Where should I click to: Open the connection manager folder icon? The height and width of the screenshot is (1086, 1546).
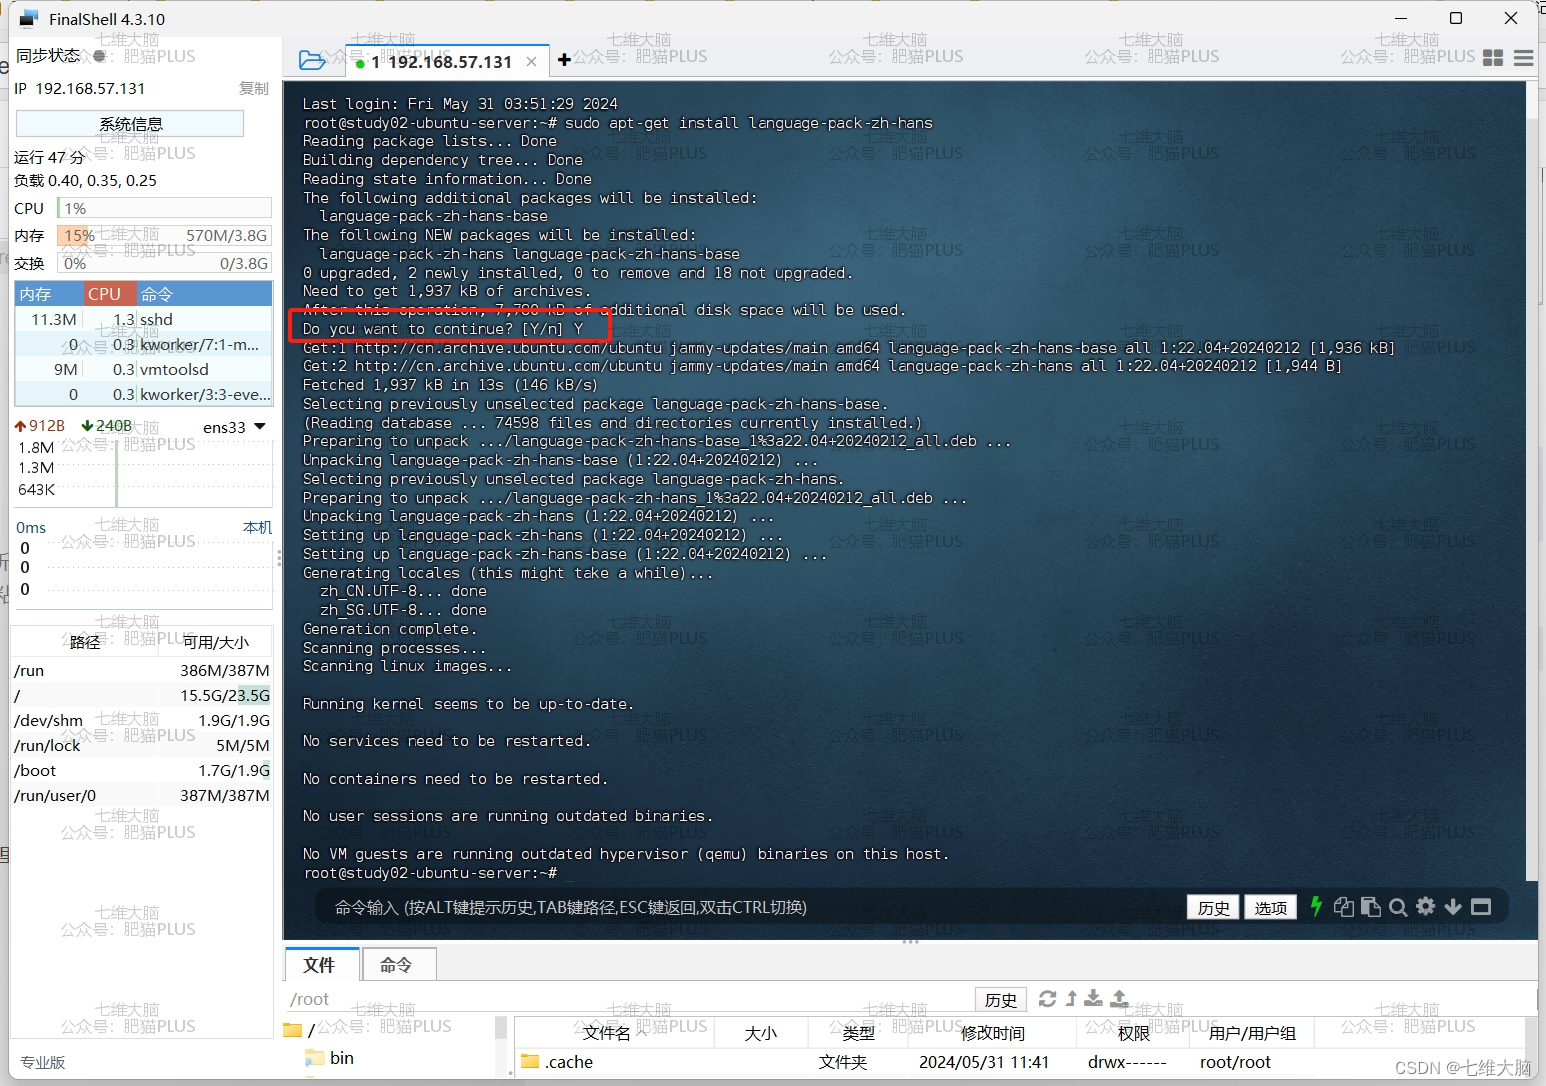point(313,61)
